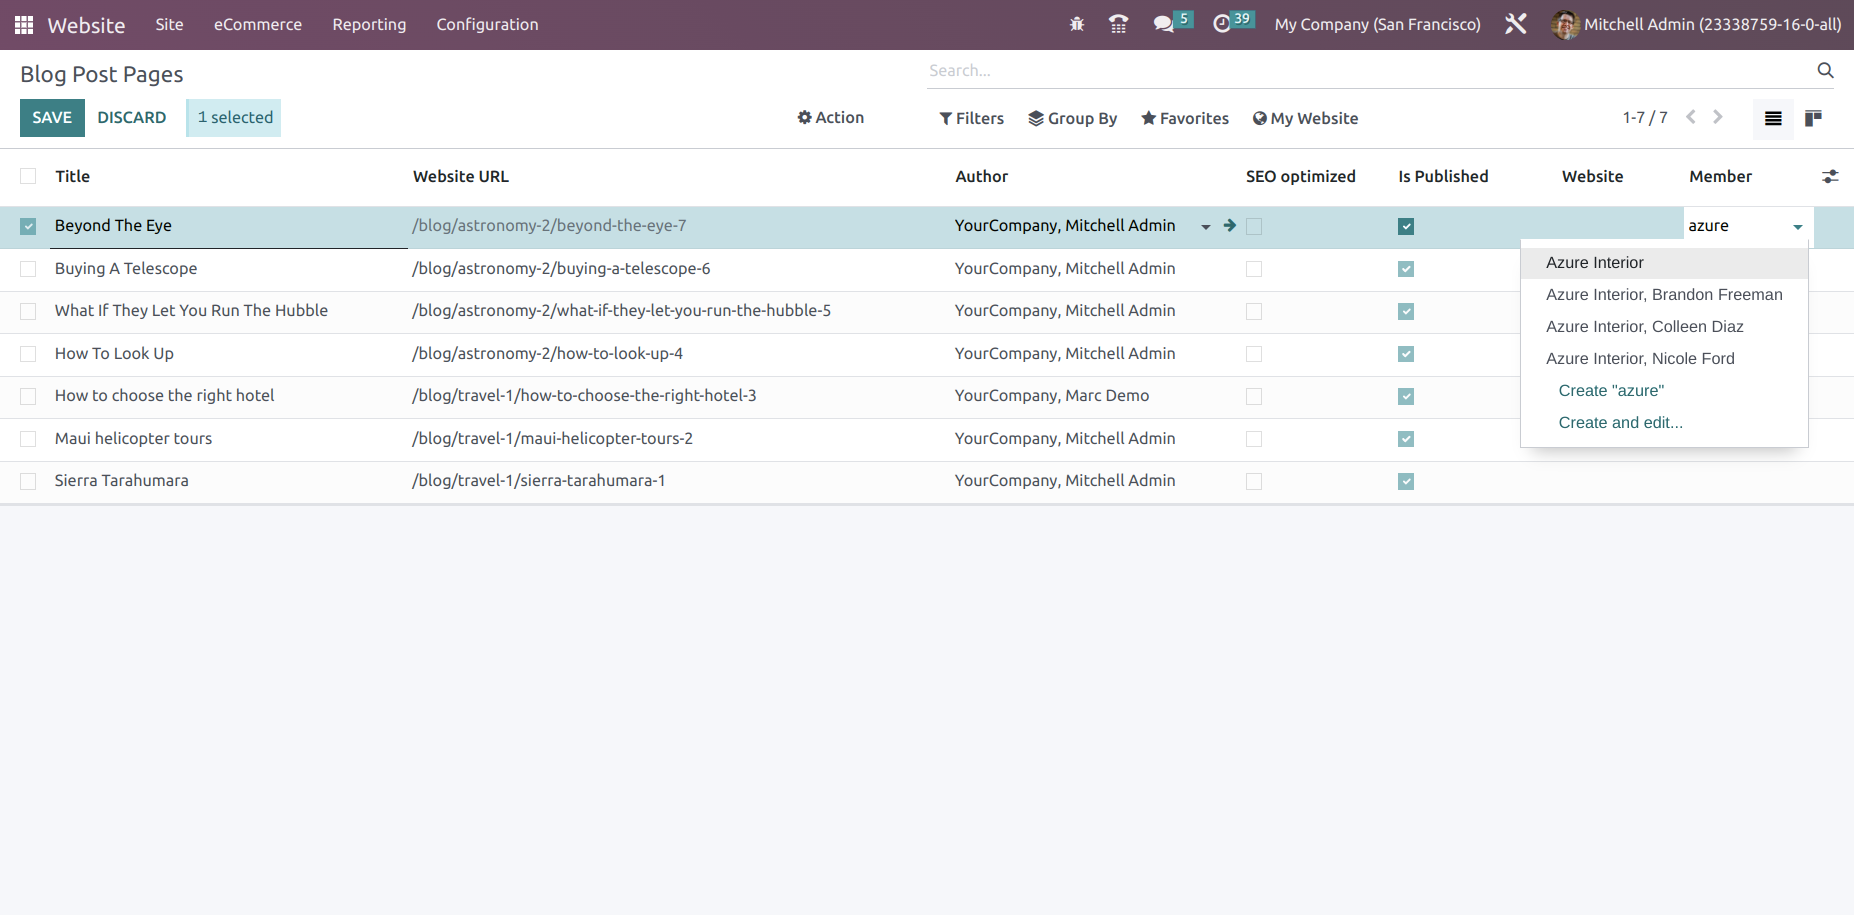
Task: Click the search magnifier icon
Action: tap(1825, 70)
